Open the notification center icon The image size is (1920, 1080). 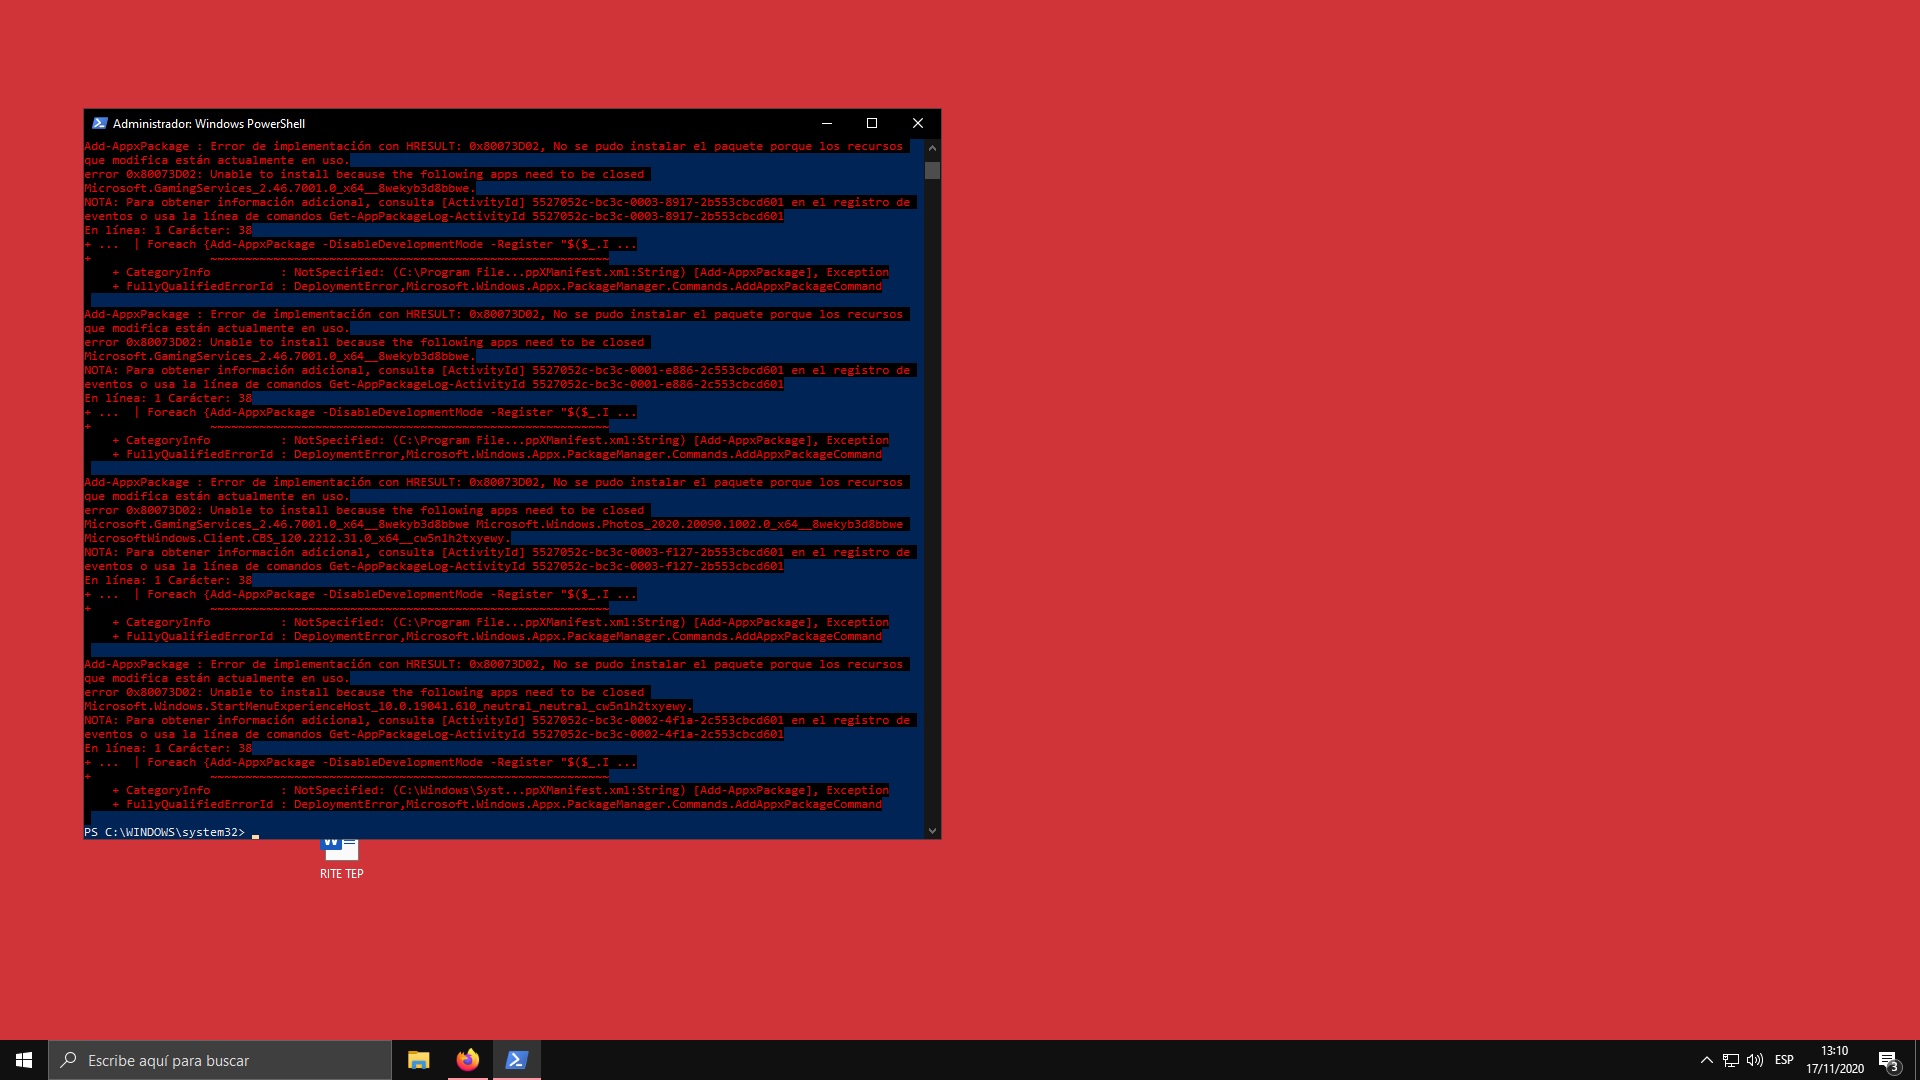[1888, 1060]
